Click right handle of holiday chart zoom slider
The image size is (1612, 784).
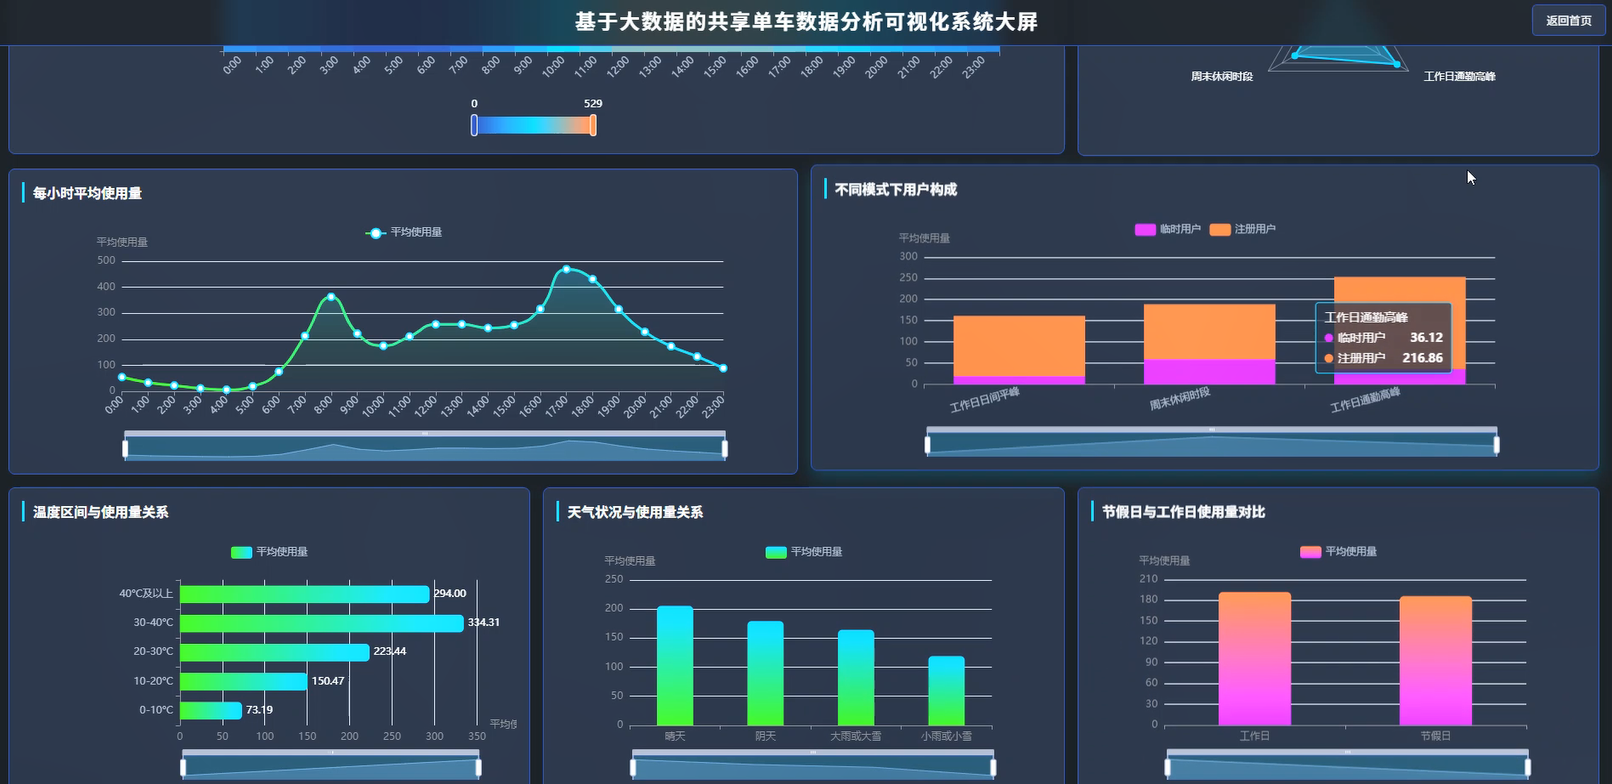click(1527, 768)
